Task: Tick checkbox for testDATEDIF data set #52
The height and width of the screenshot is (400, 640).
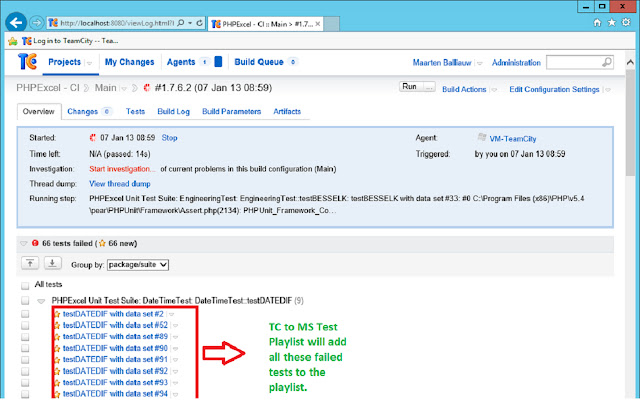Action: click(25, 325)
